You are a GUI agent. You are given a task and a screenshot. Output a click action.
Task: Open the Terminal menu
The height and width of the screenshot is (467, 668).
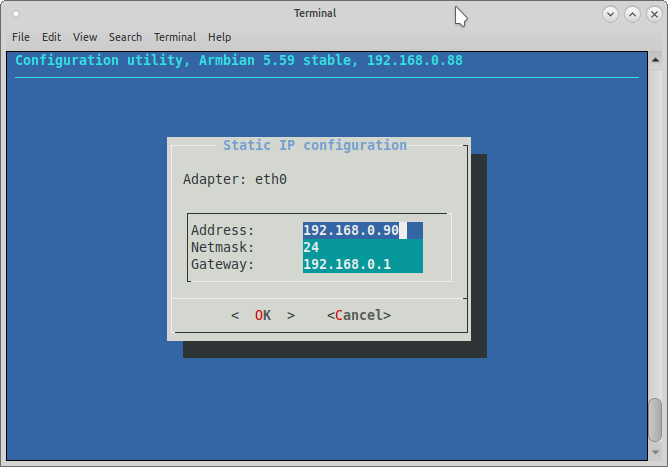175,37
